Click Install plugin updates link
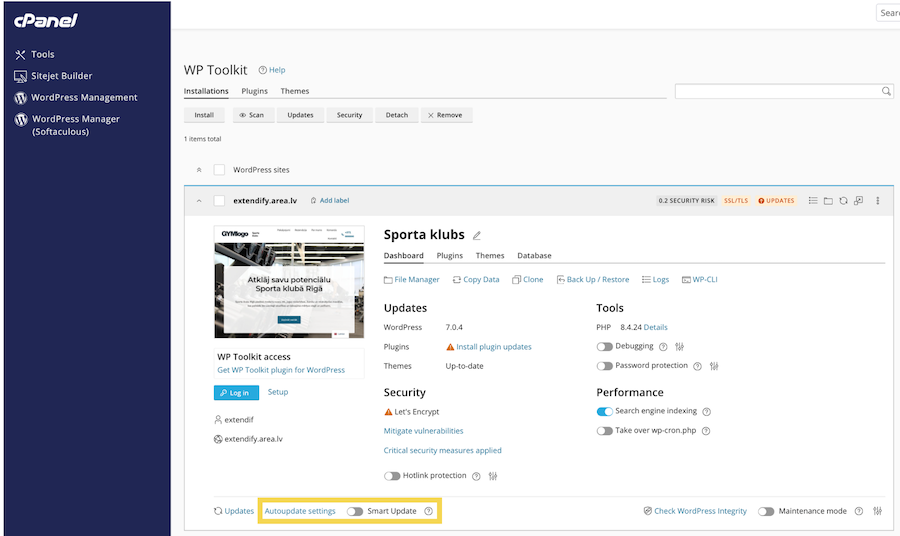The height and width of the screenshot is (536, 900). point(494,347)
